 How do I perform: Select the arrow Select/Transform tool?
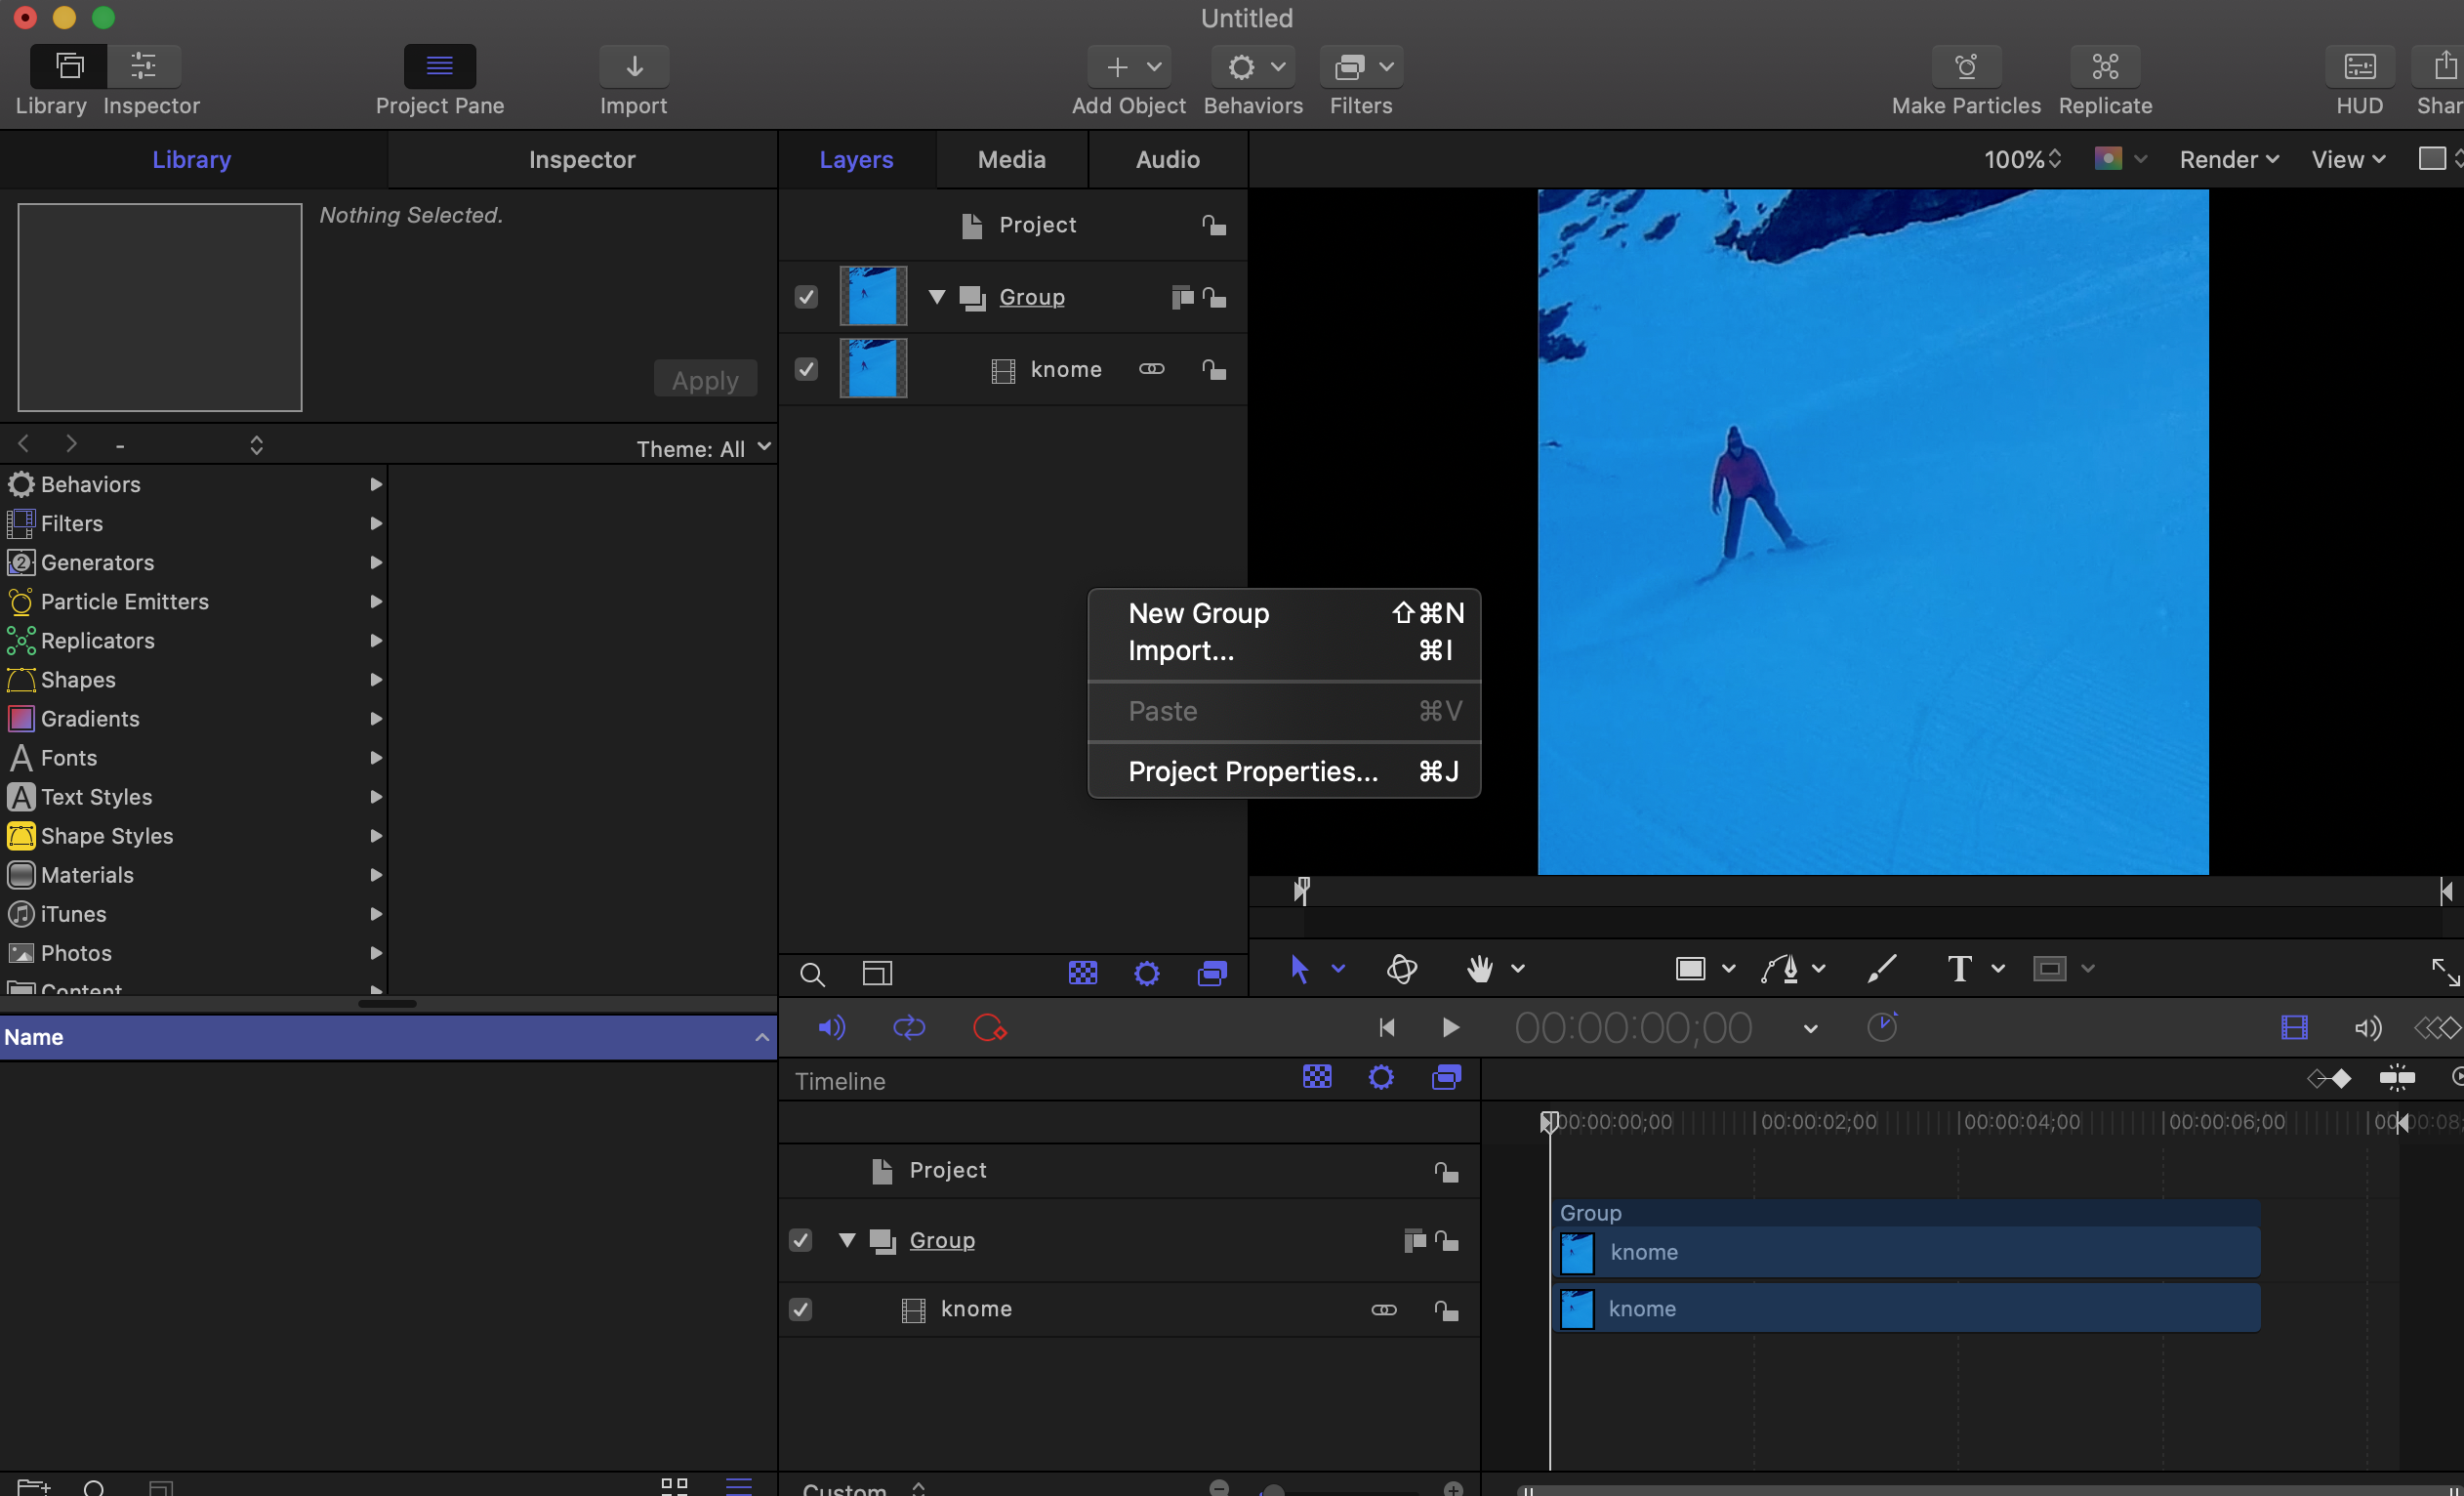click(1299, 968)
